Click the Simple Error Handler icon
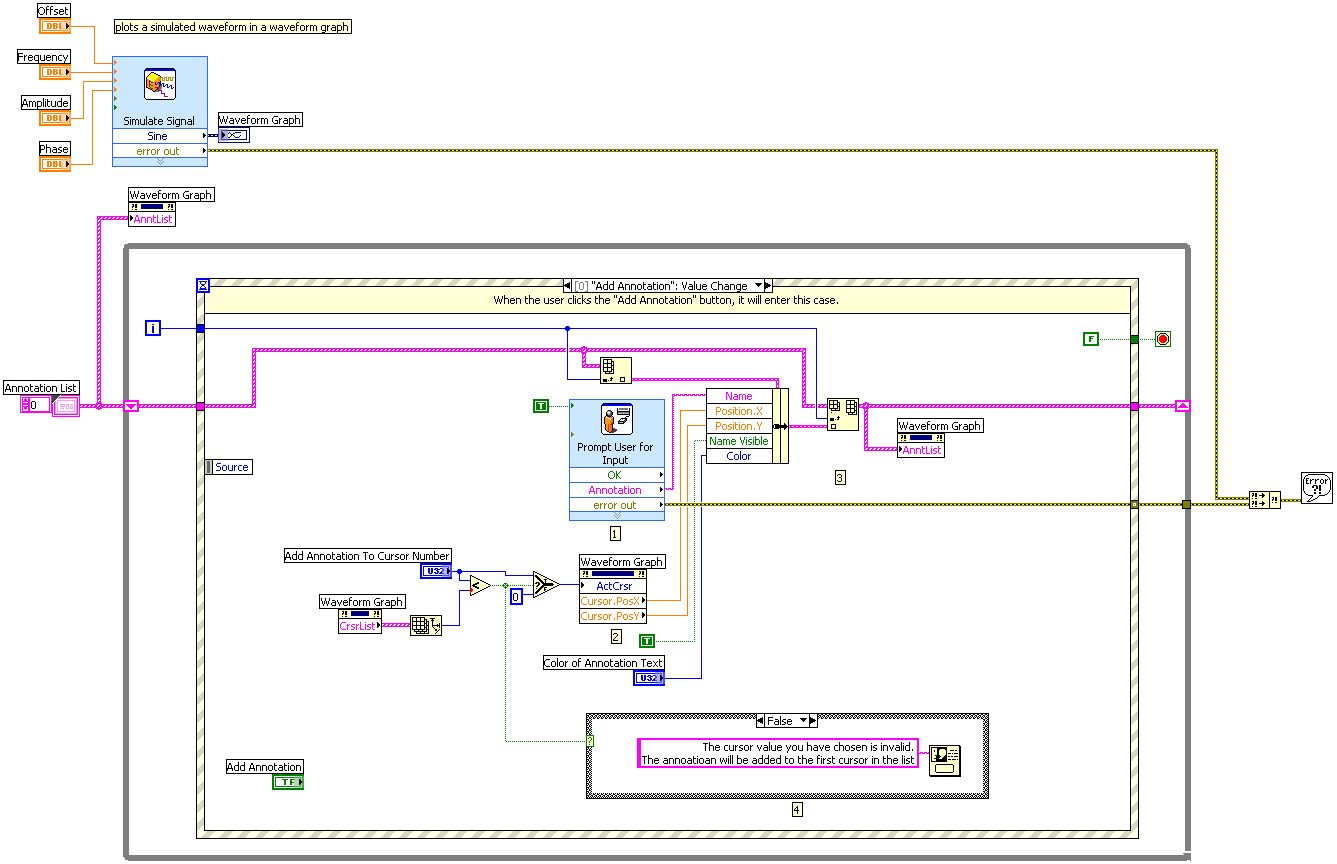Image resolution: width=1337 pixels, height=864 pixels. (1317, 487)
